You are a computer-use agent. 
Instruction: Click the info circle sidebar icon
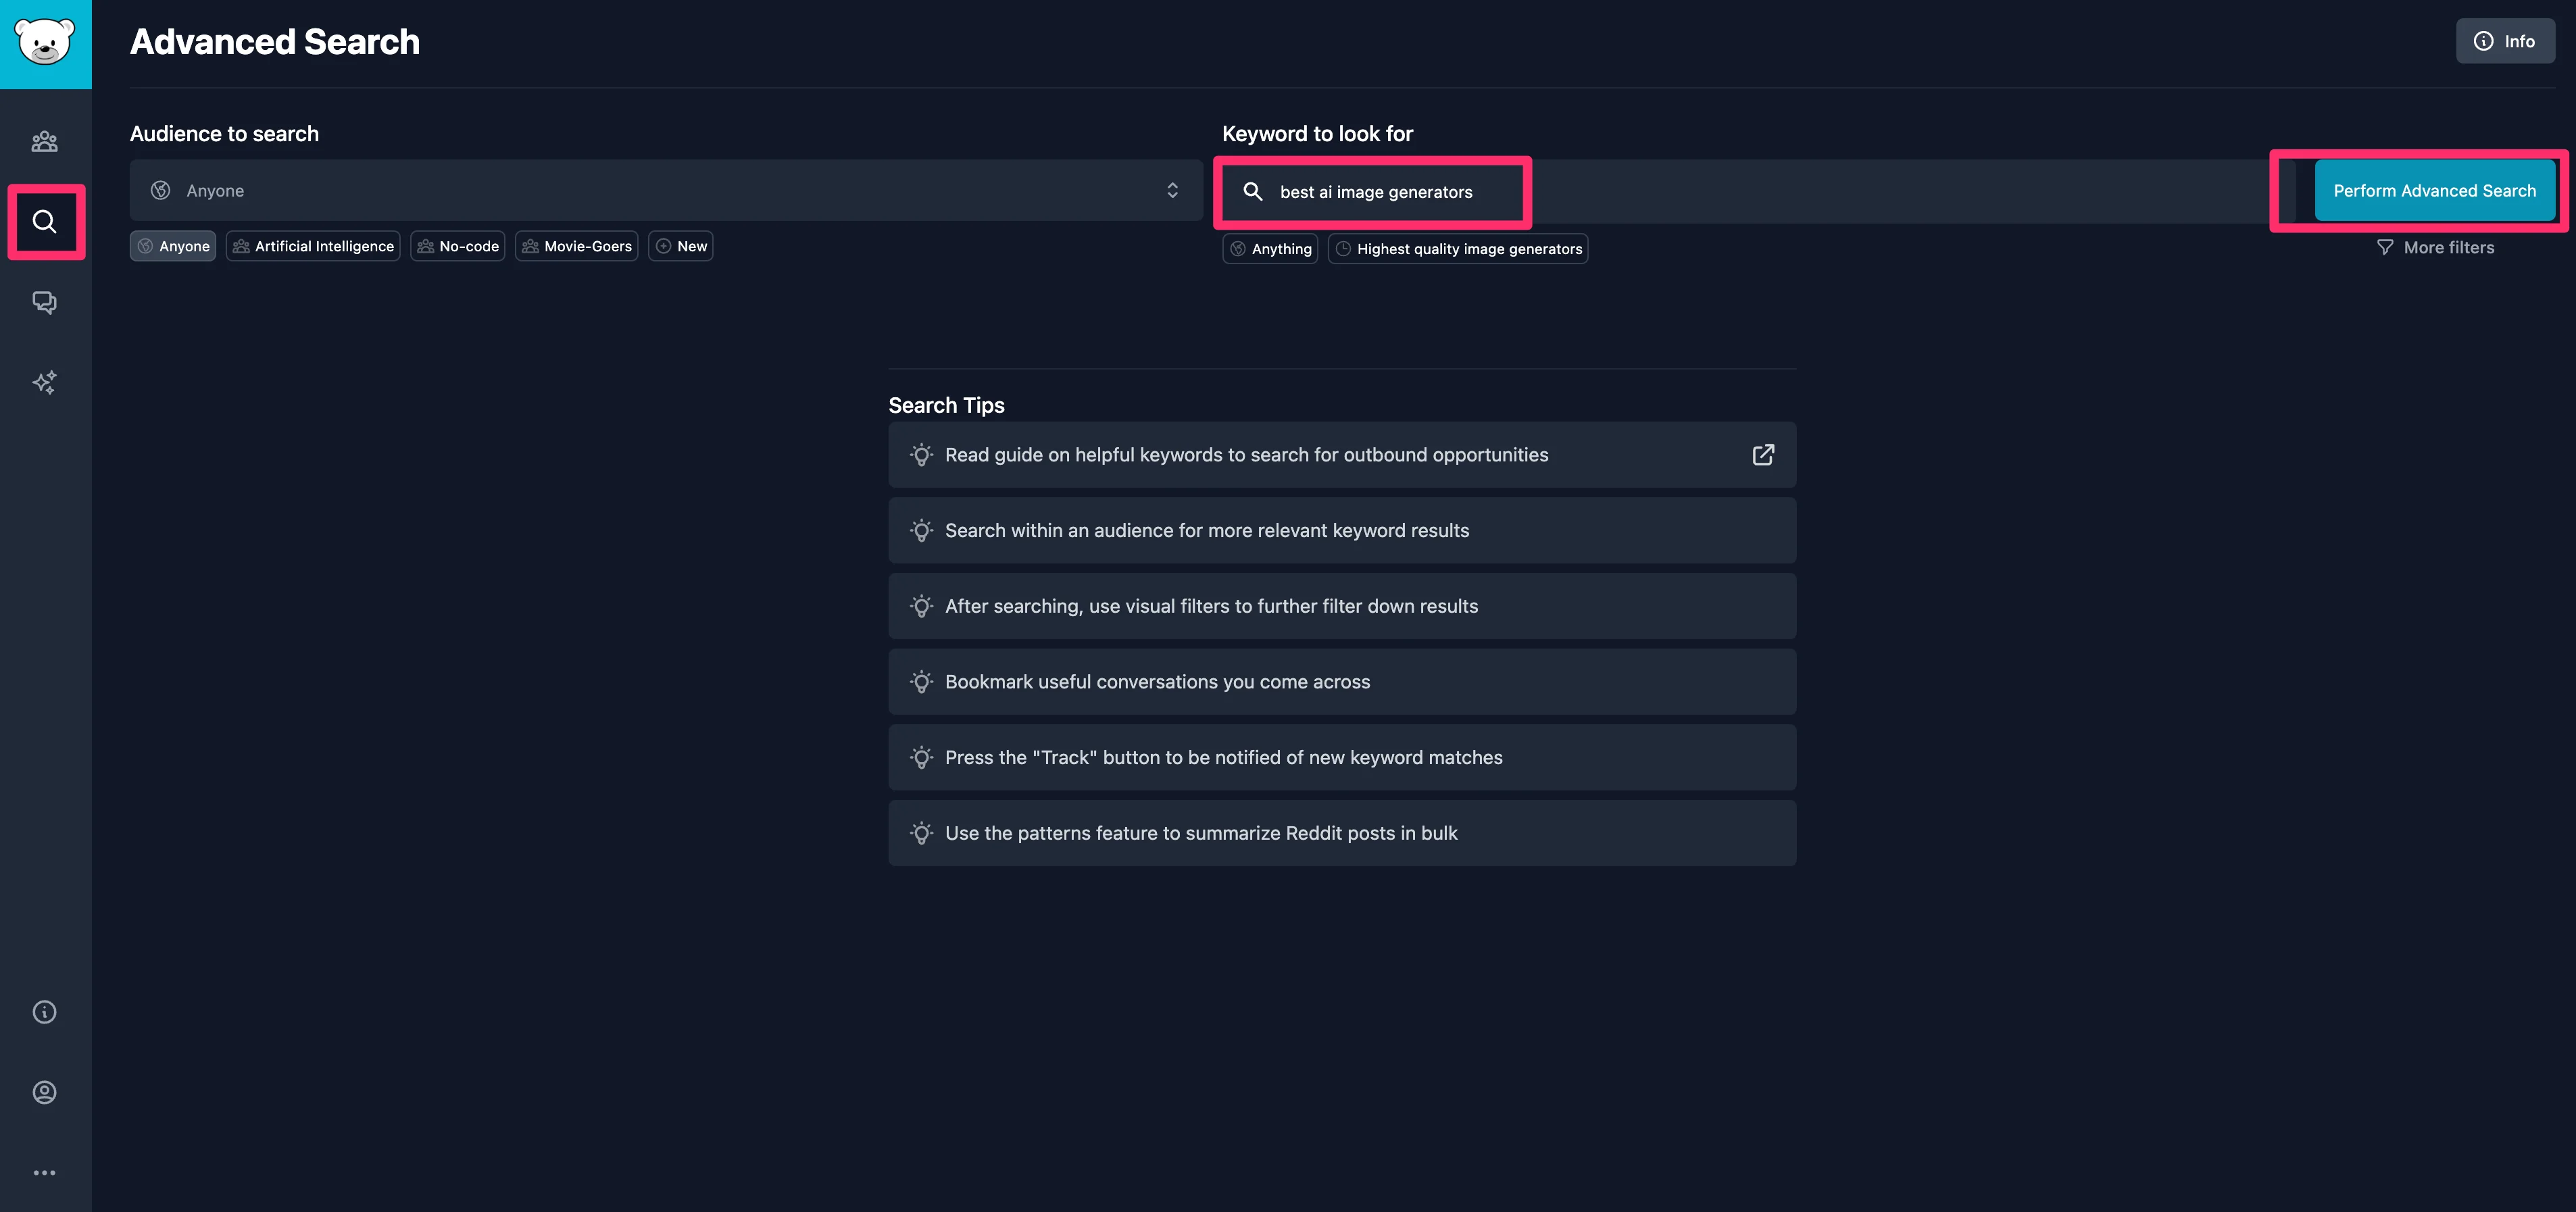point(45,1012)
